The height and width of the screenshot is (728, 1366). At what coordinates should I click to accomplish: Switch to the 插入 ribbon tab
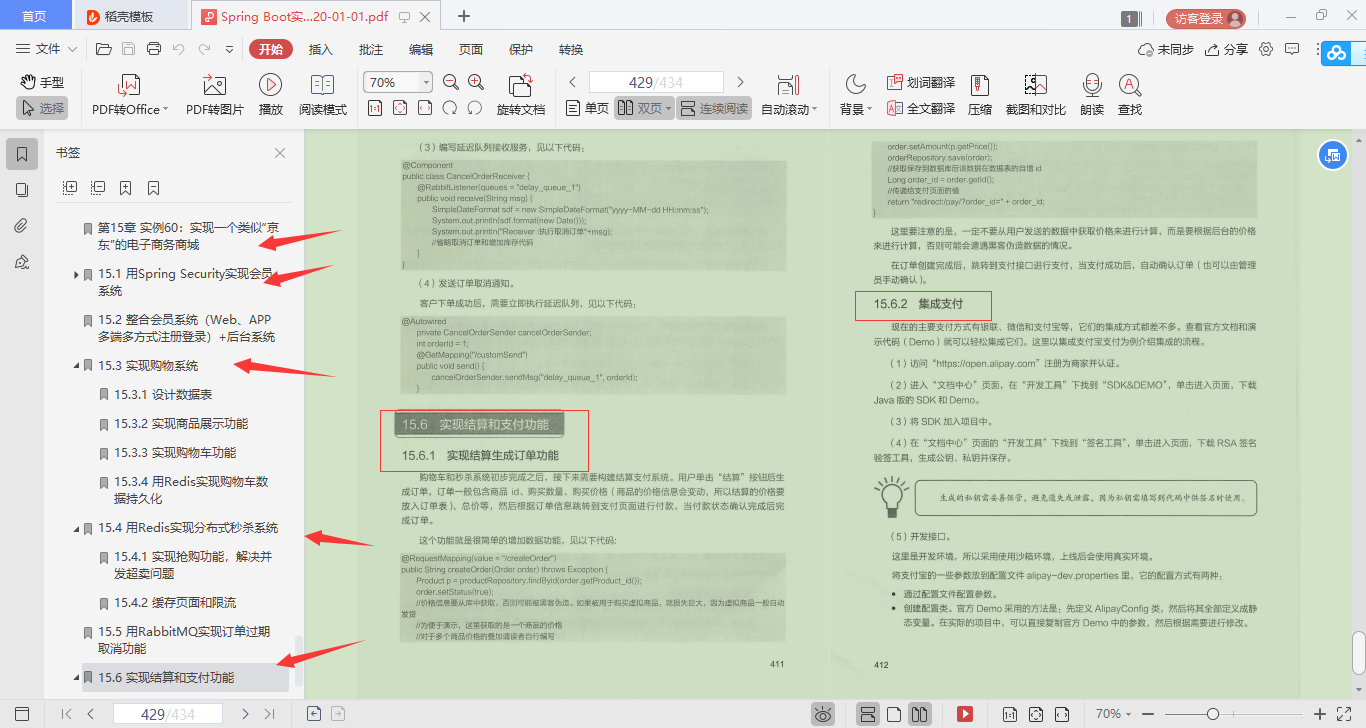[x=321, y=49]
